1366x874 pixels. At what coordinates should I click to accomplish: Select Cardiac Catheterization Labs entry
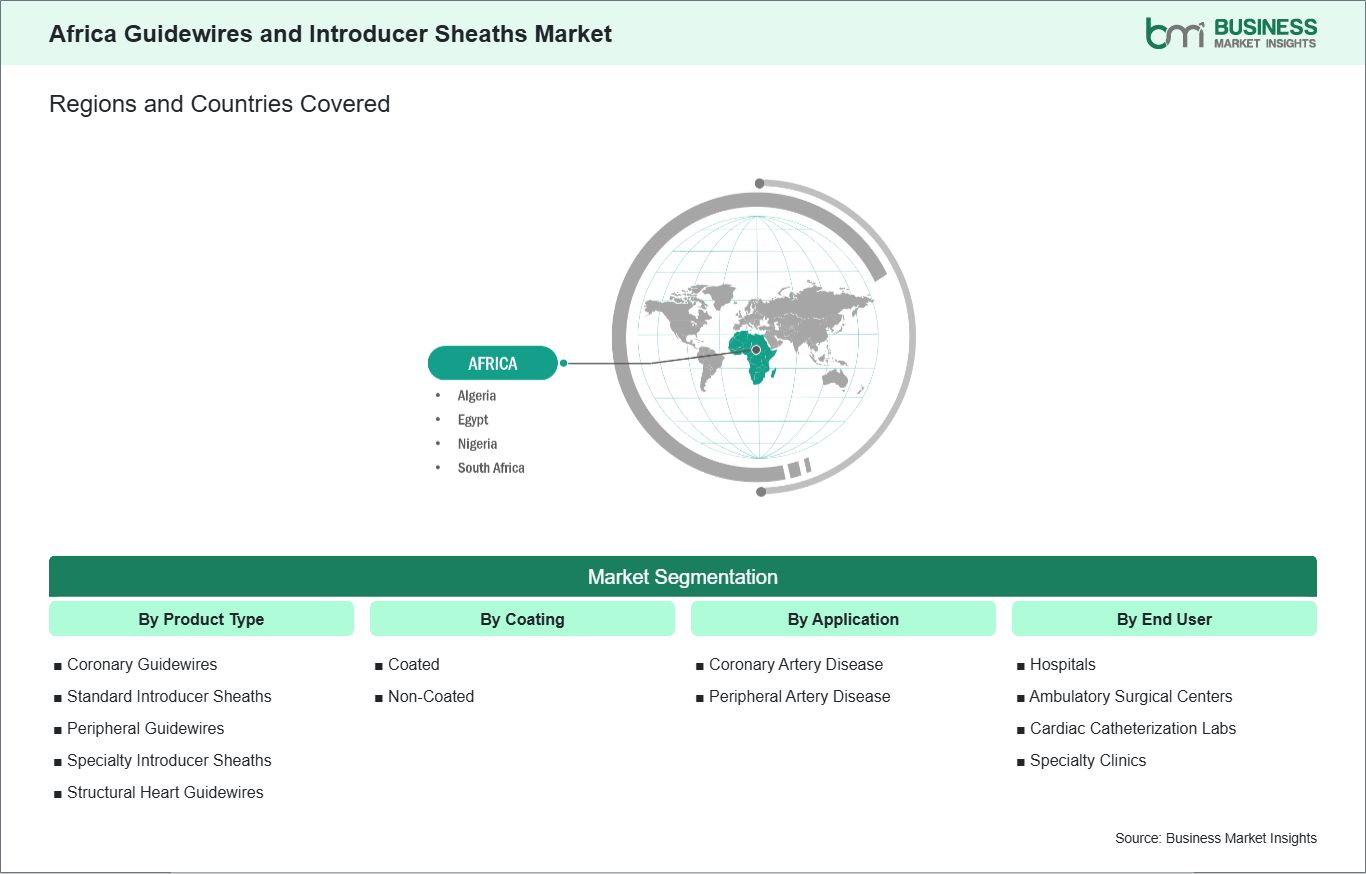point(1133,729)
